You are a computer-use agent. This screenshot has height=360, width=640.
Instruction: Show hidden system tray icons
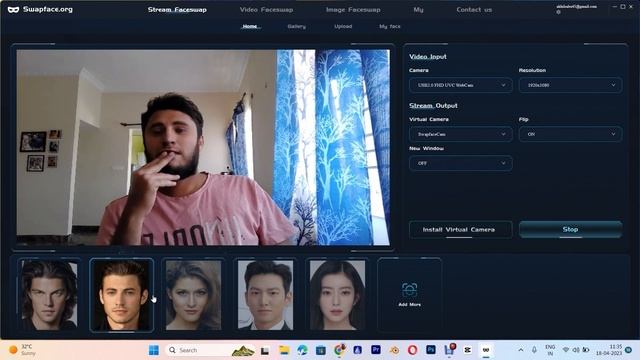click(x=521, y=350)
